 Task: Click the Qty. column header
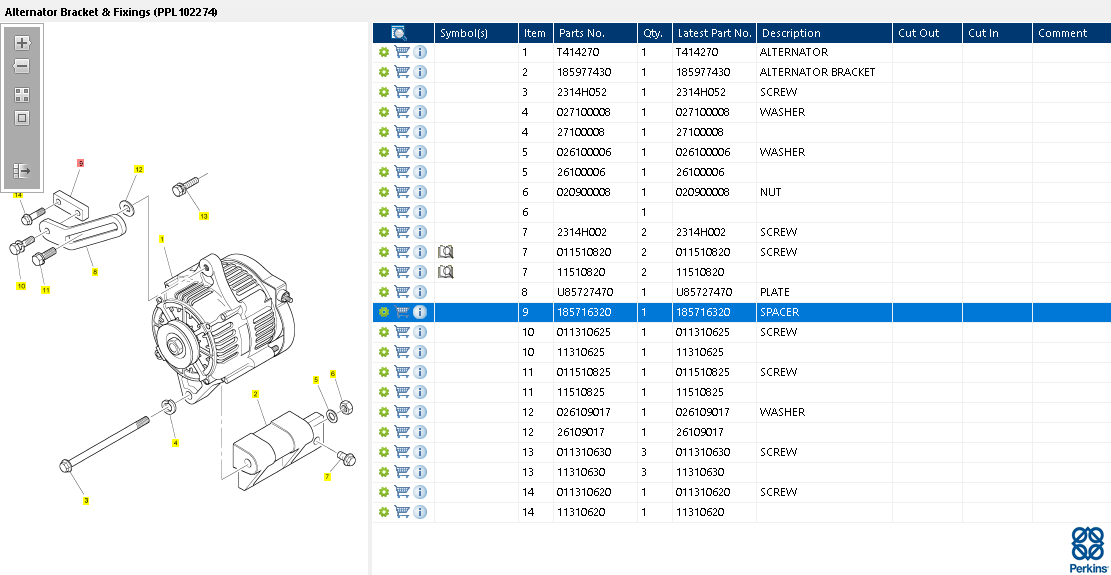click(655, 33)
